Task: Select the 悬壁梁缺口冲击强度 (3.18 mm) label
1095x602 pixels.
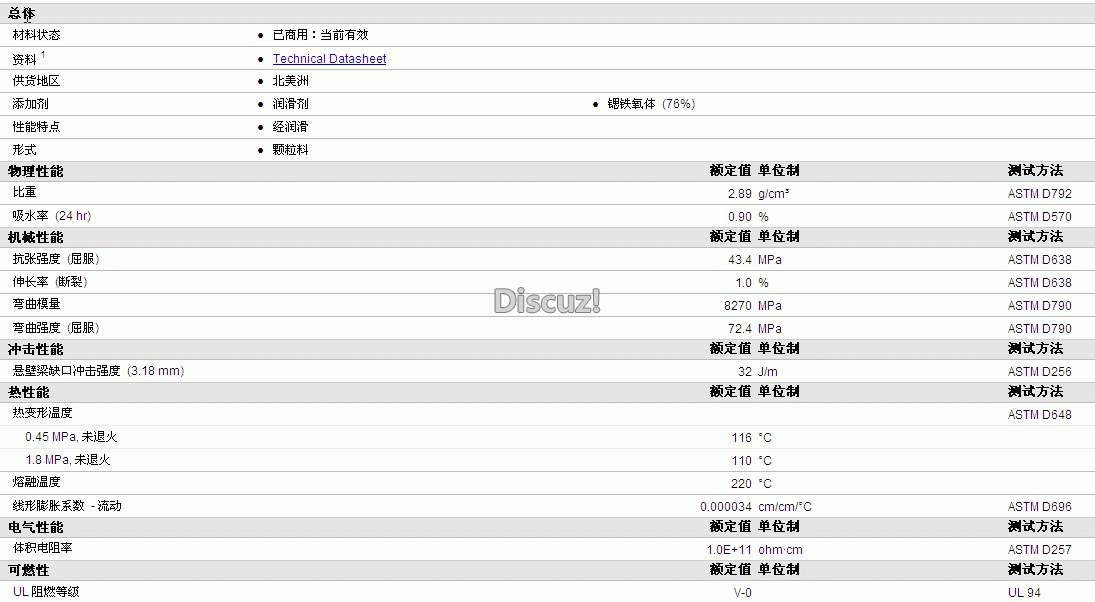Action: pos(98,371)
